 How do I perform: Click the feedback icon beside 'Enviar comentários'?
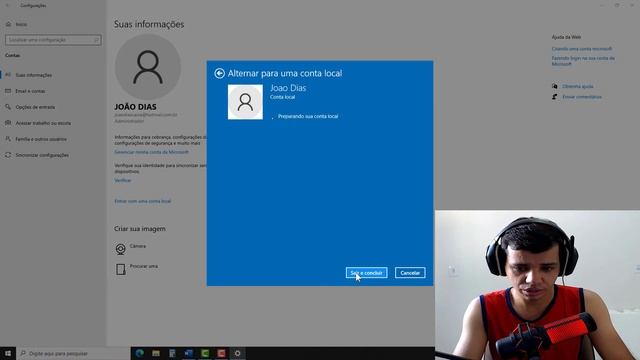click(x=554, y=97)
